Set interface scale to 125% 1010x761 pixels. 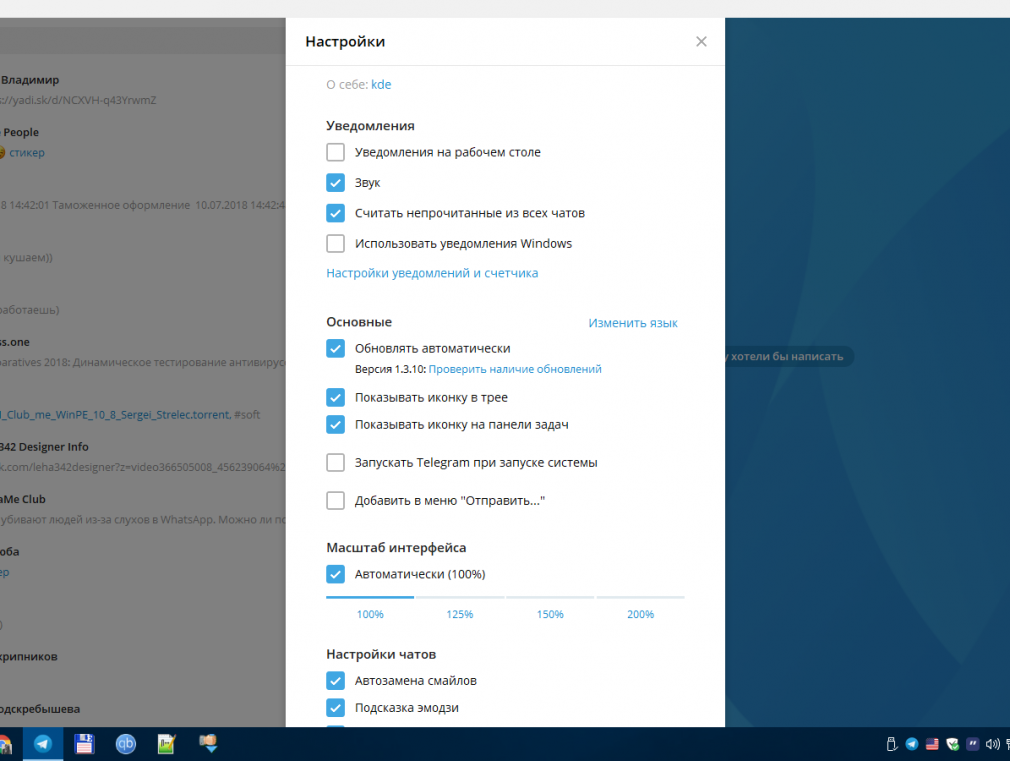pyautogui.click(x=460, y=614)
